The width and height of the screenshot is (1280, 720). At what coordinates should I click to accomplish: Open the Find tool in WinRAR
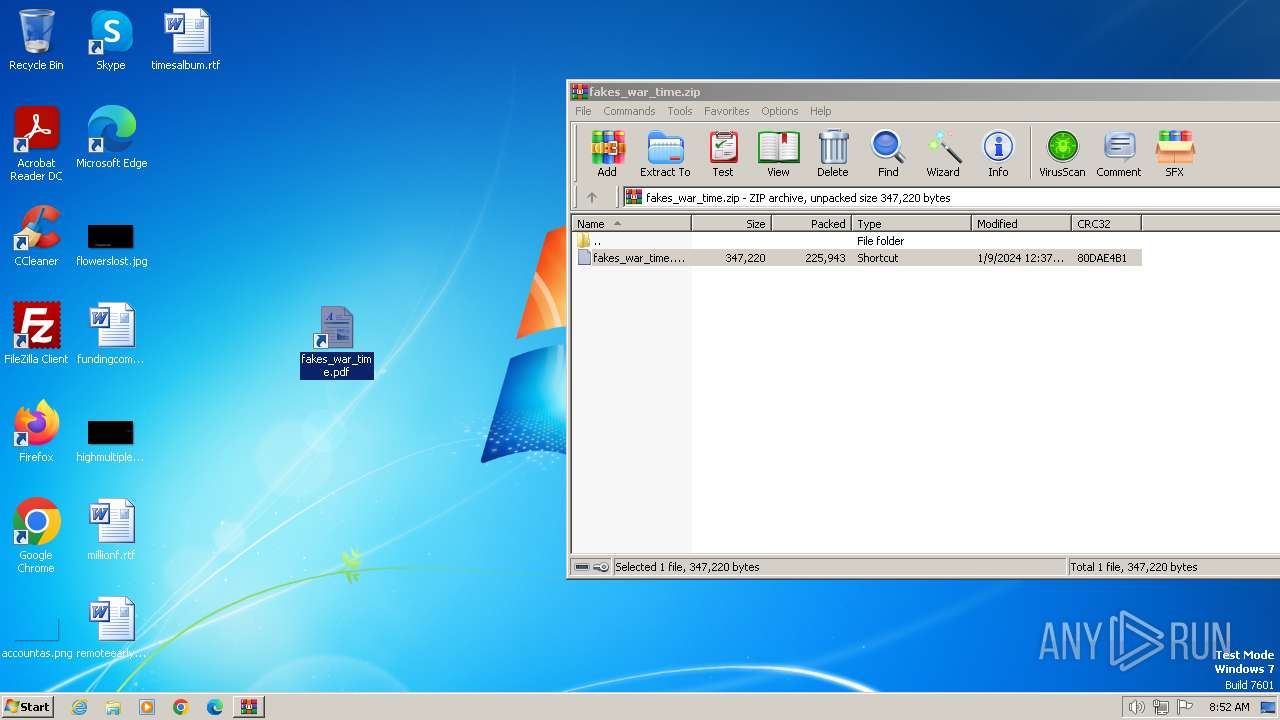click(888, 154)
